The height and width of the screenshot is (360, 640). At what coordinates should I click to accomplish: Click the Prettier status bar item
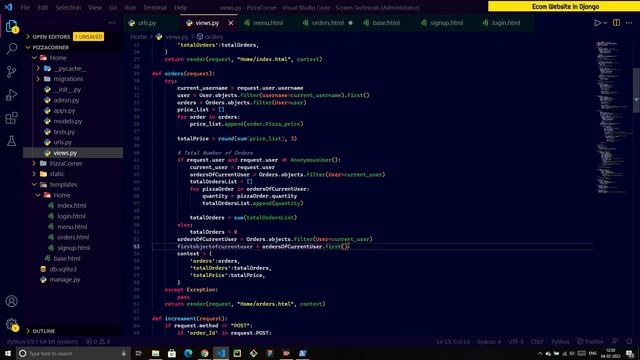(590, 342)
